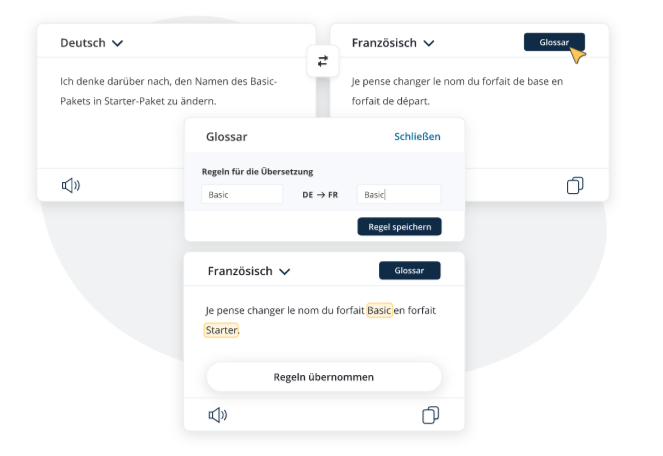Screen dimensions: 663x456
Task: Swap the source and target languages
Action: [x=322, y=61]
